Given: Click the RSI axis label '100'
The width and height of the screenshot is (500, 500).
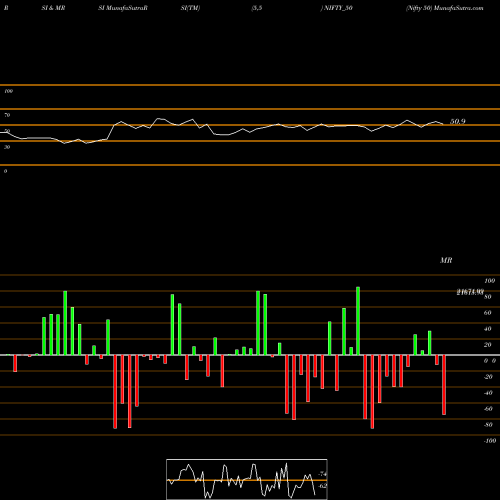Looking at the screenshot, I should pyautogui.click(x=9, y=91).
